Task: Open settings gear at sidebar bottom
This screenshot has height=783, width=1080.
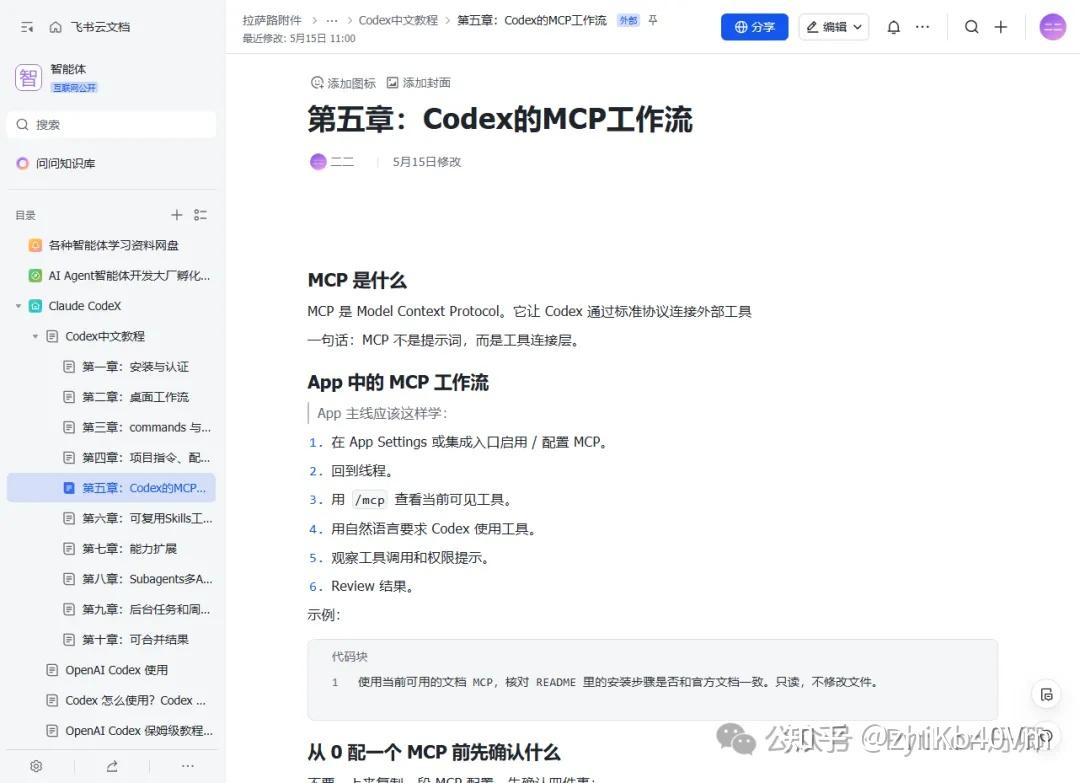Action: click(37, 766)
